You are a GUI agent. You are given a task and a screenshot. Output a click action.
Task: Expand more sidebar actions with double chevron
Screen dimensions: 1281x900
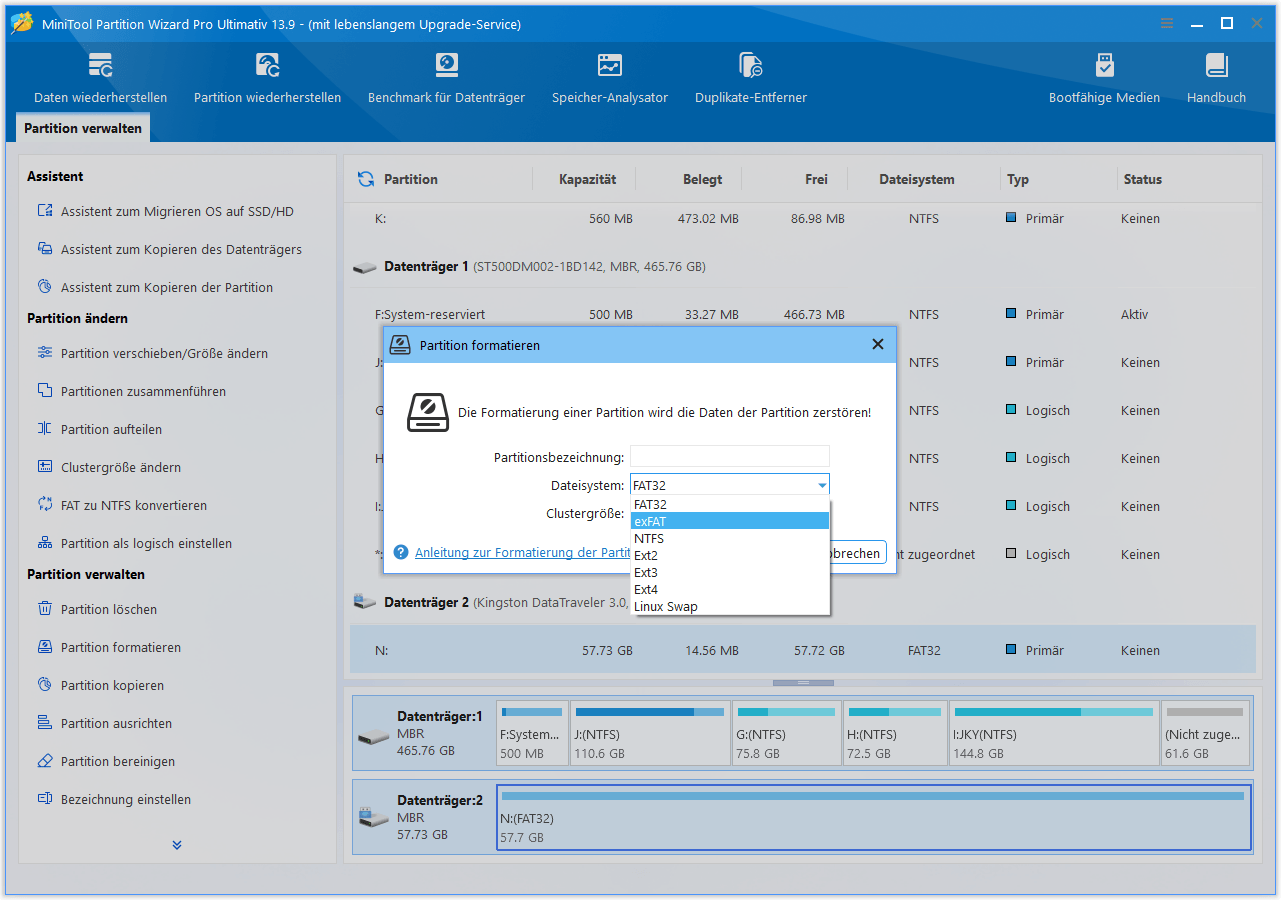click(177, 845)
